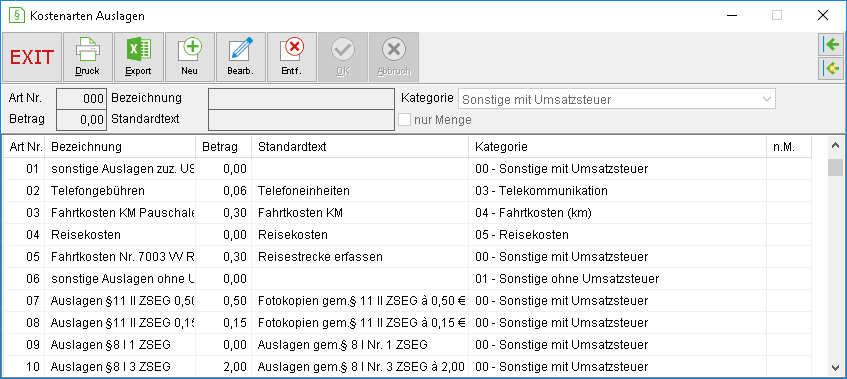Click the n.M. column header

pos(789,147)
